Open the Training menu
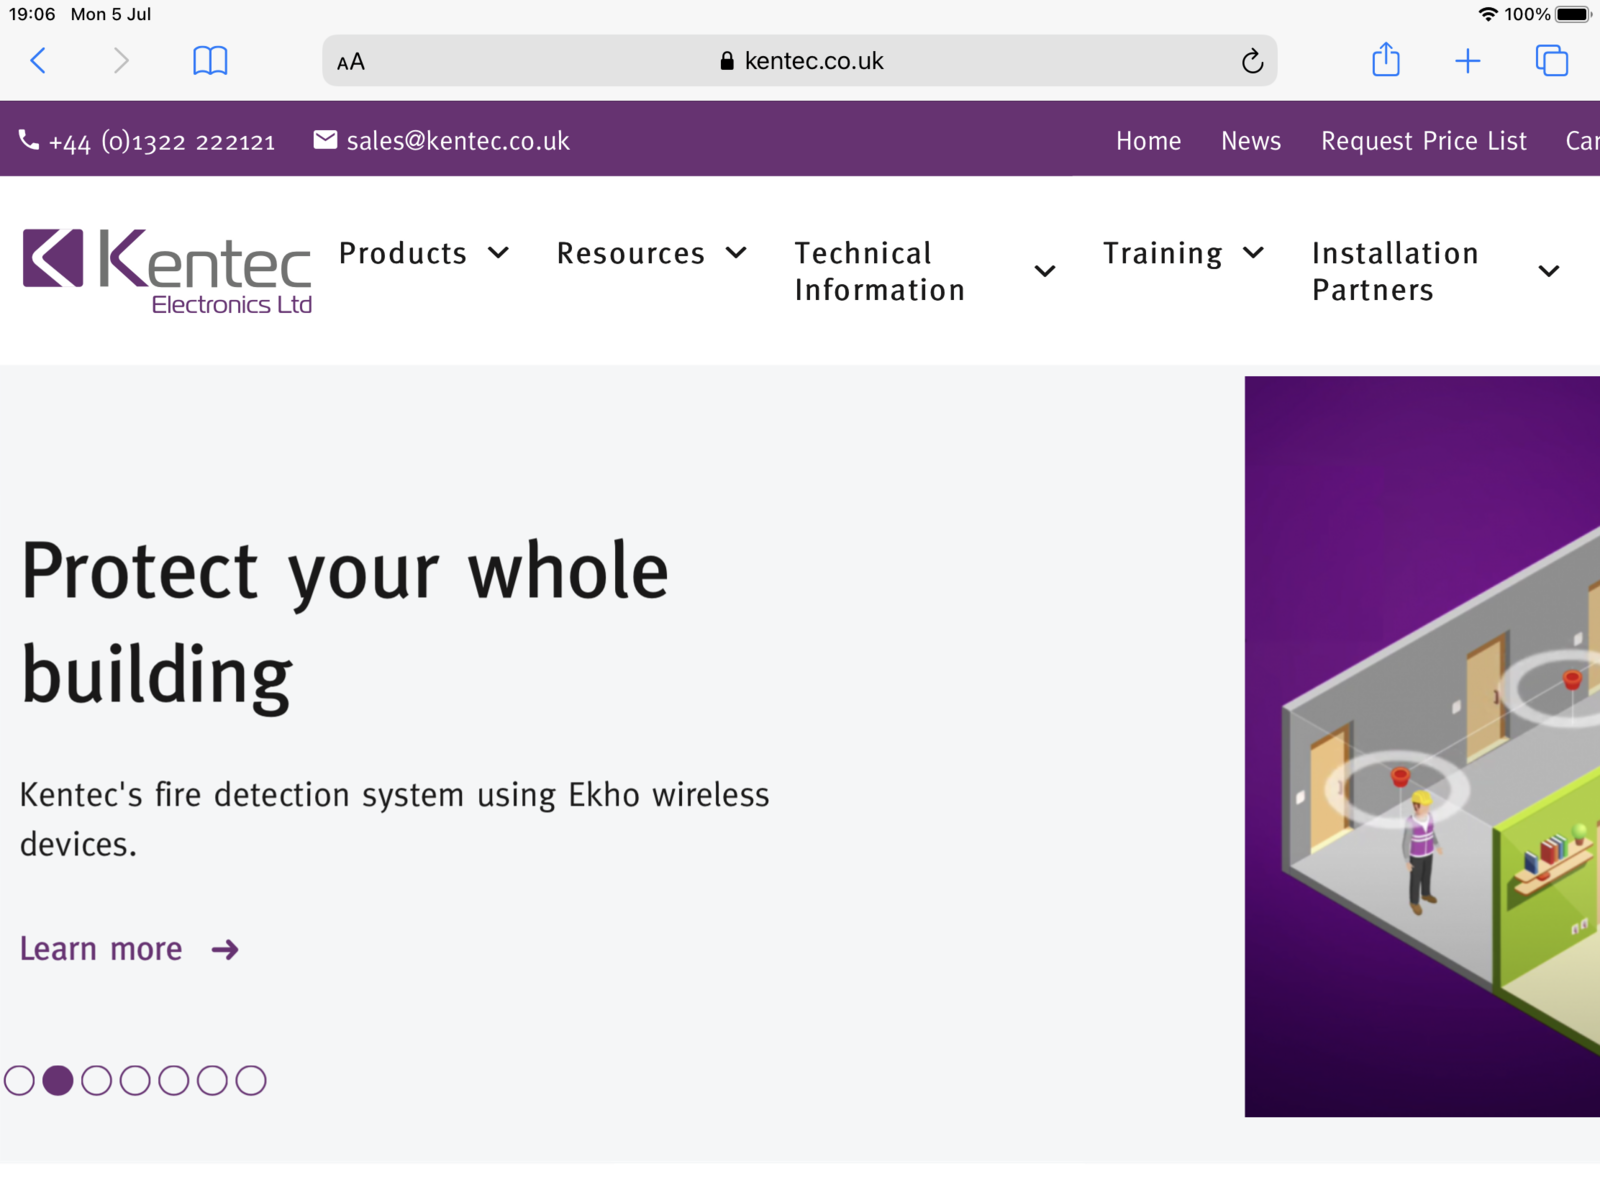1600x1200 pixels. pos(1183,253)
